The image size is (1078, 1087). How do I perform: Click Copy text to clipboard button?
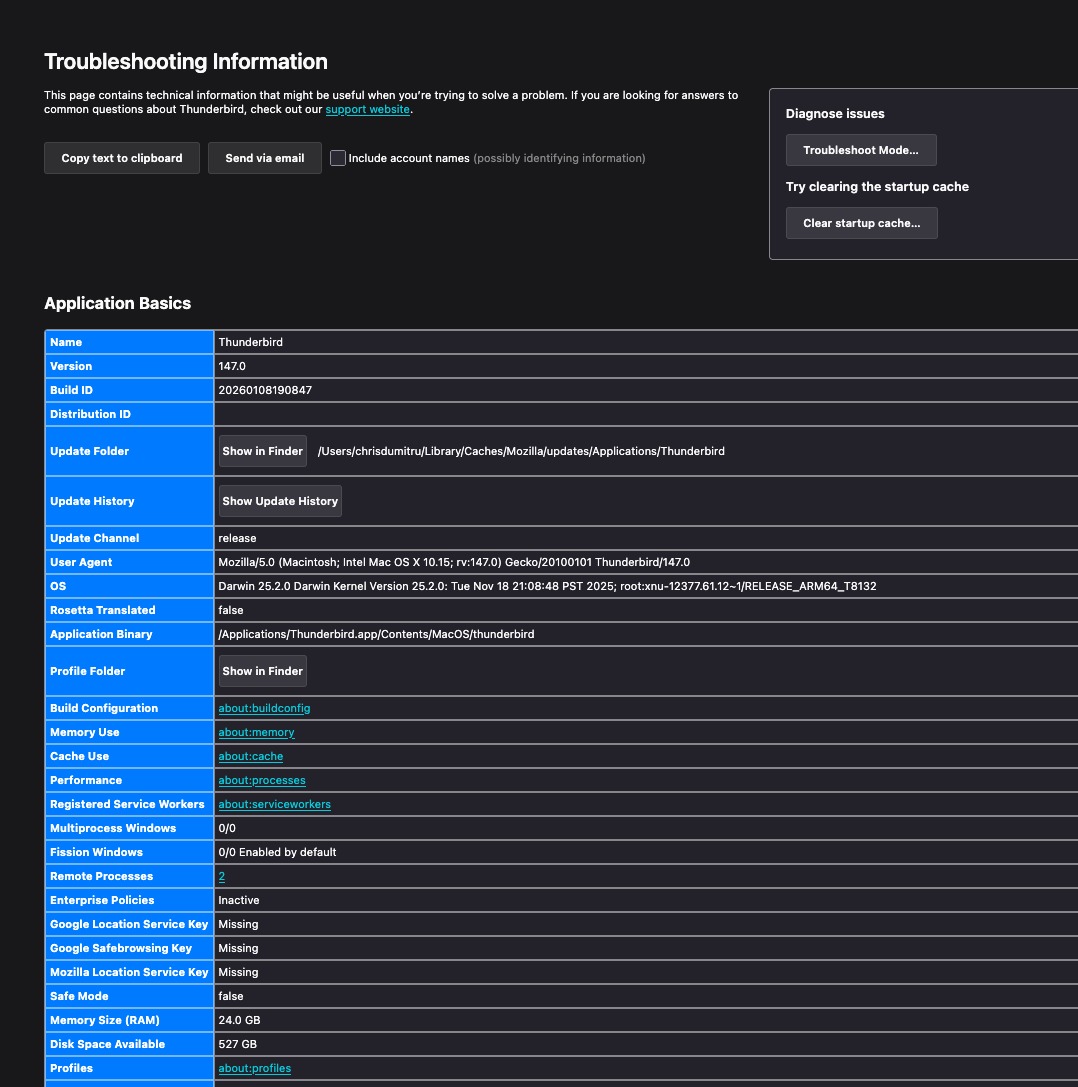click(x=122, y=158)
